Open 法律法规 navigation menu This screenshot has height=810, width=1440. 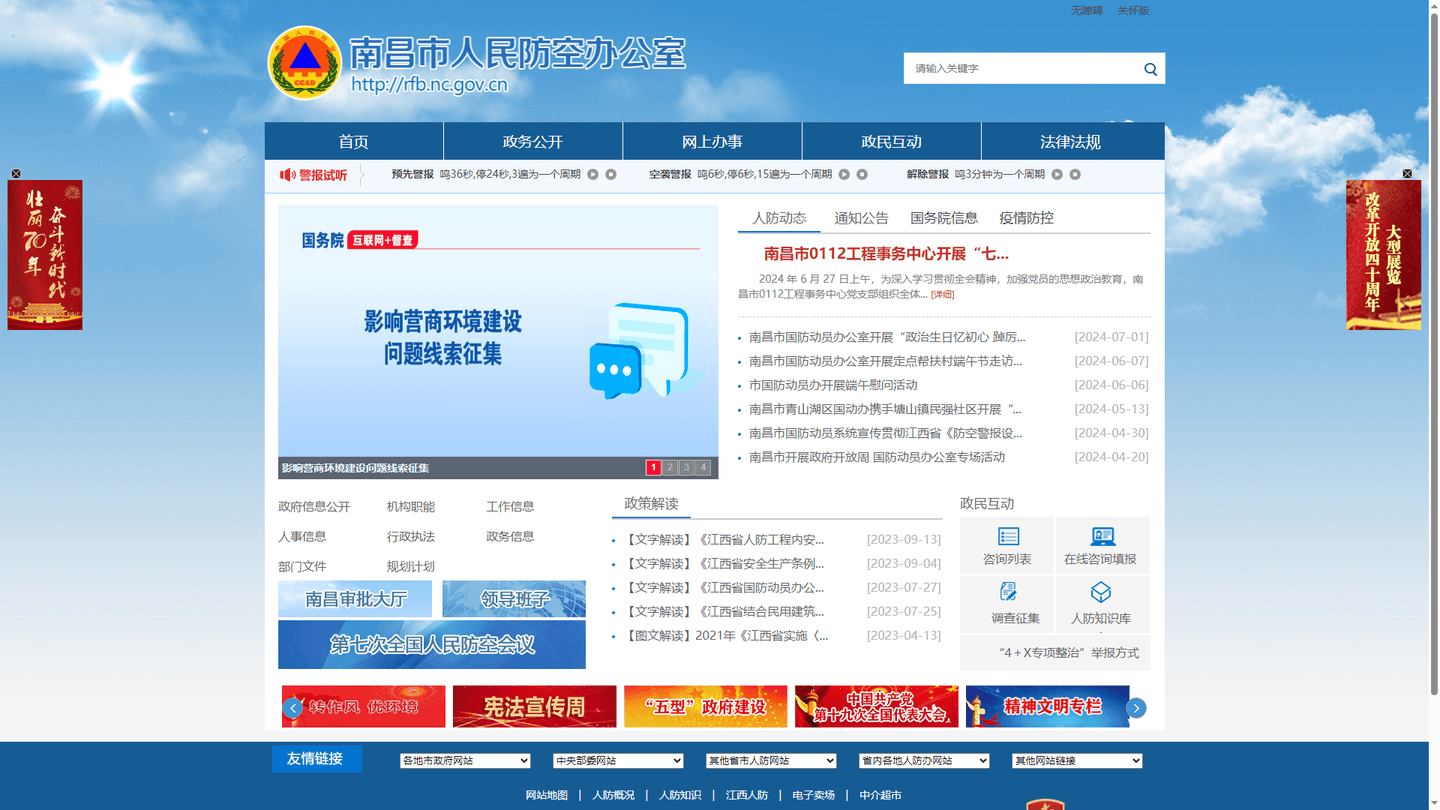(1071, 142)
